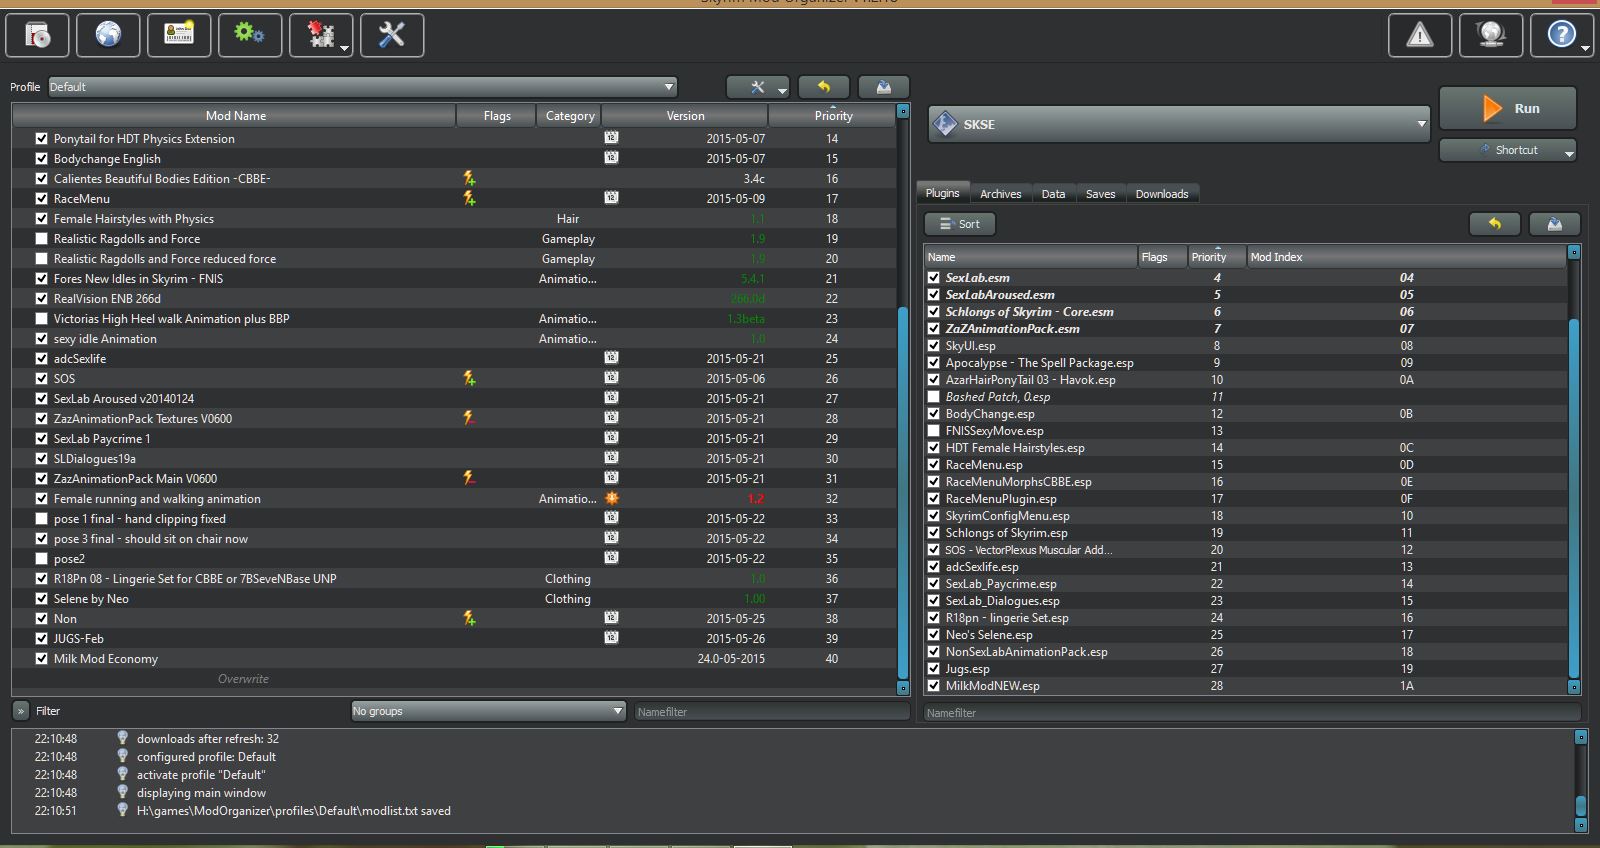Switch to the Archives tab
This screenshot has height=848, width=1600.
[x=1000, y=194]
